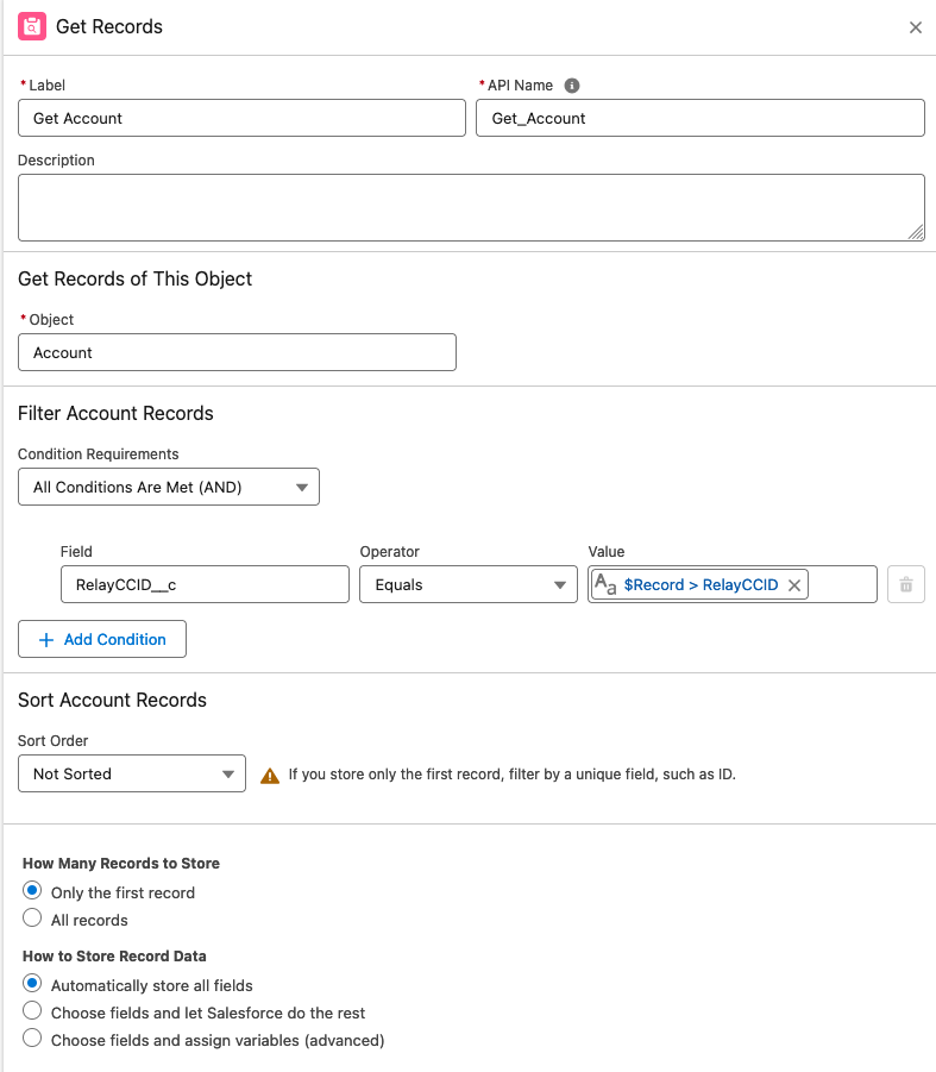Click the Object field containing Account

[x=237, y=353]
